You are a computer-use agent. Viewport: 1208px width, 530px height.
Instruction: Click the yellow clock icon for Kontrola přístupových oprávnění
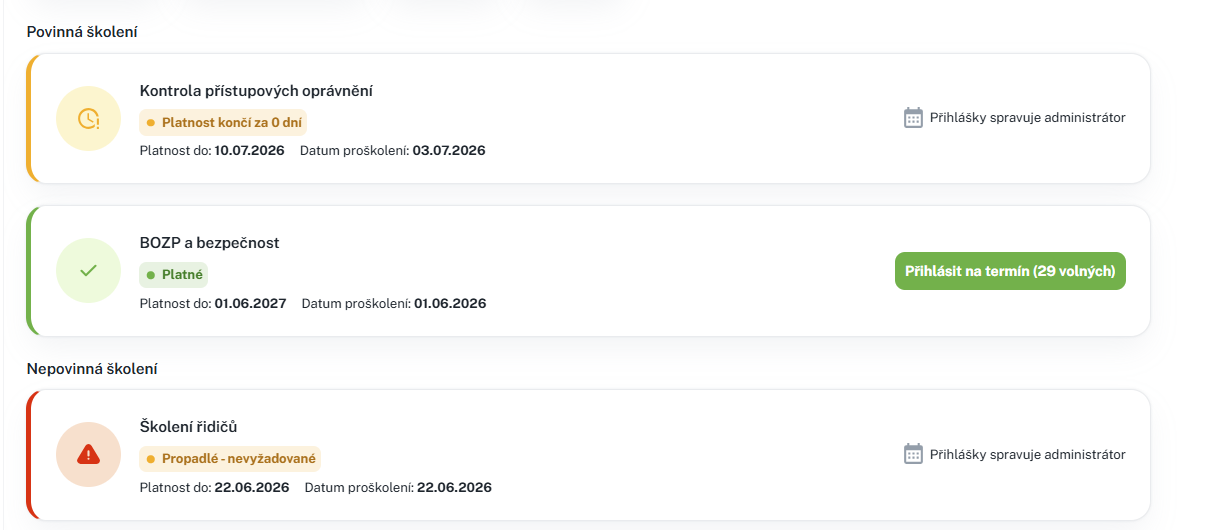[89, 119]
